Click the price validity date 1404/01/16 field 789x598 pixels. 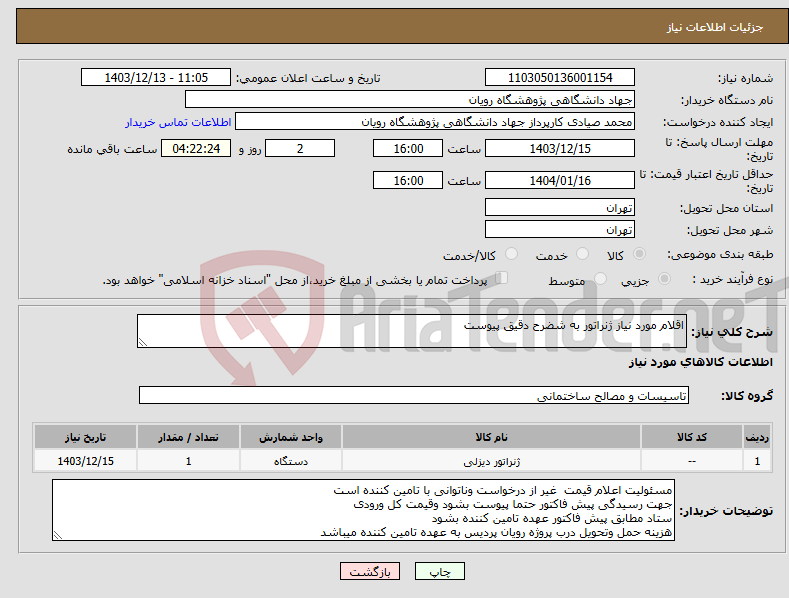pyautogui.click(x=560, y=180)
